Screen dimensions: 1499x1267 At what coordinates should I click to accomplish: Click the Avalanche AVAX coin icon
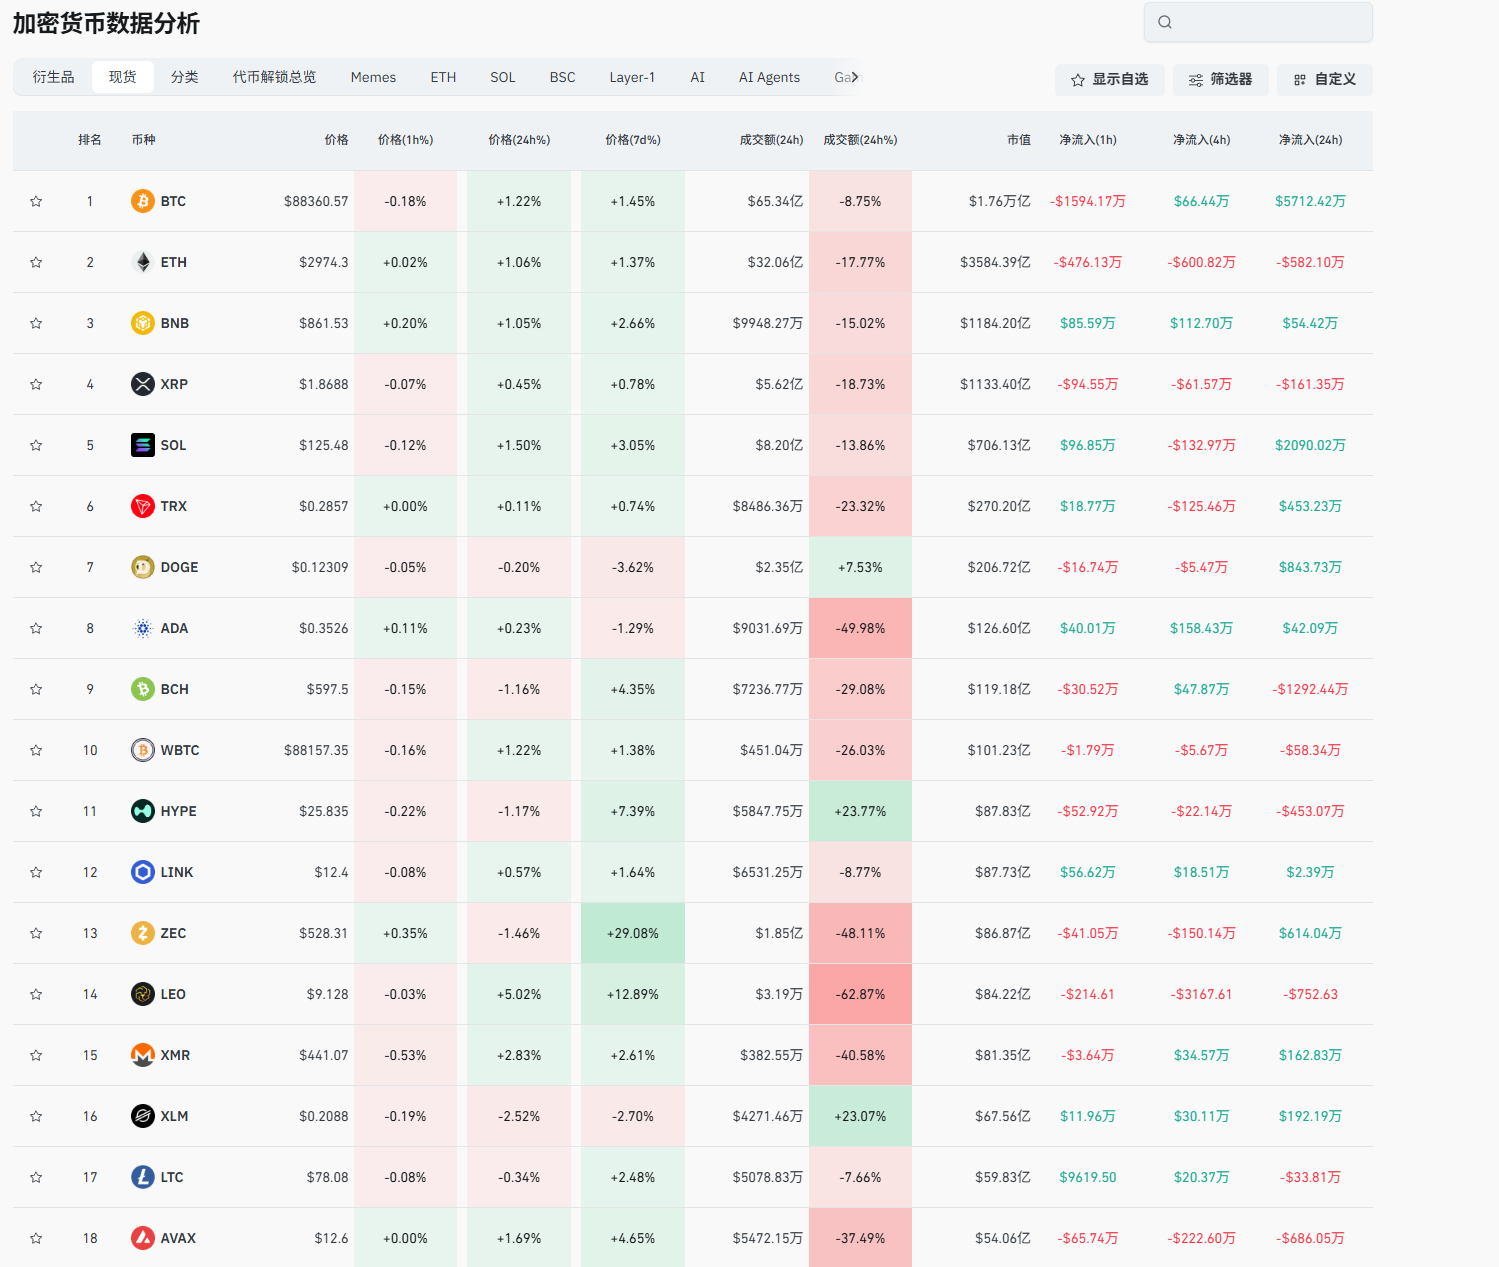point(143,1238)
